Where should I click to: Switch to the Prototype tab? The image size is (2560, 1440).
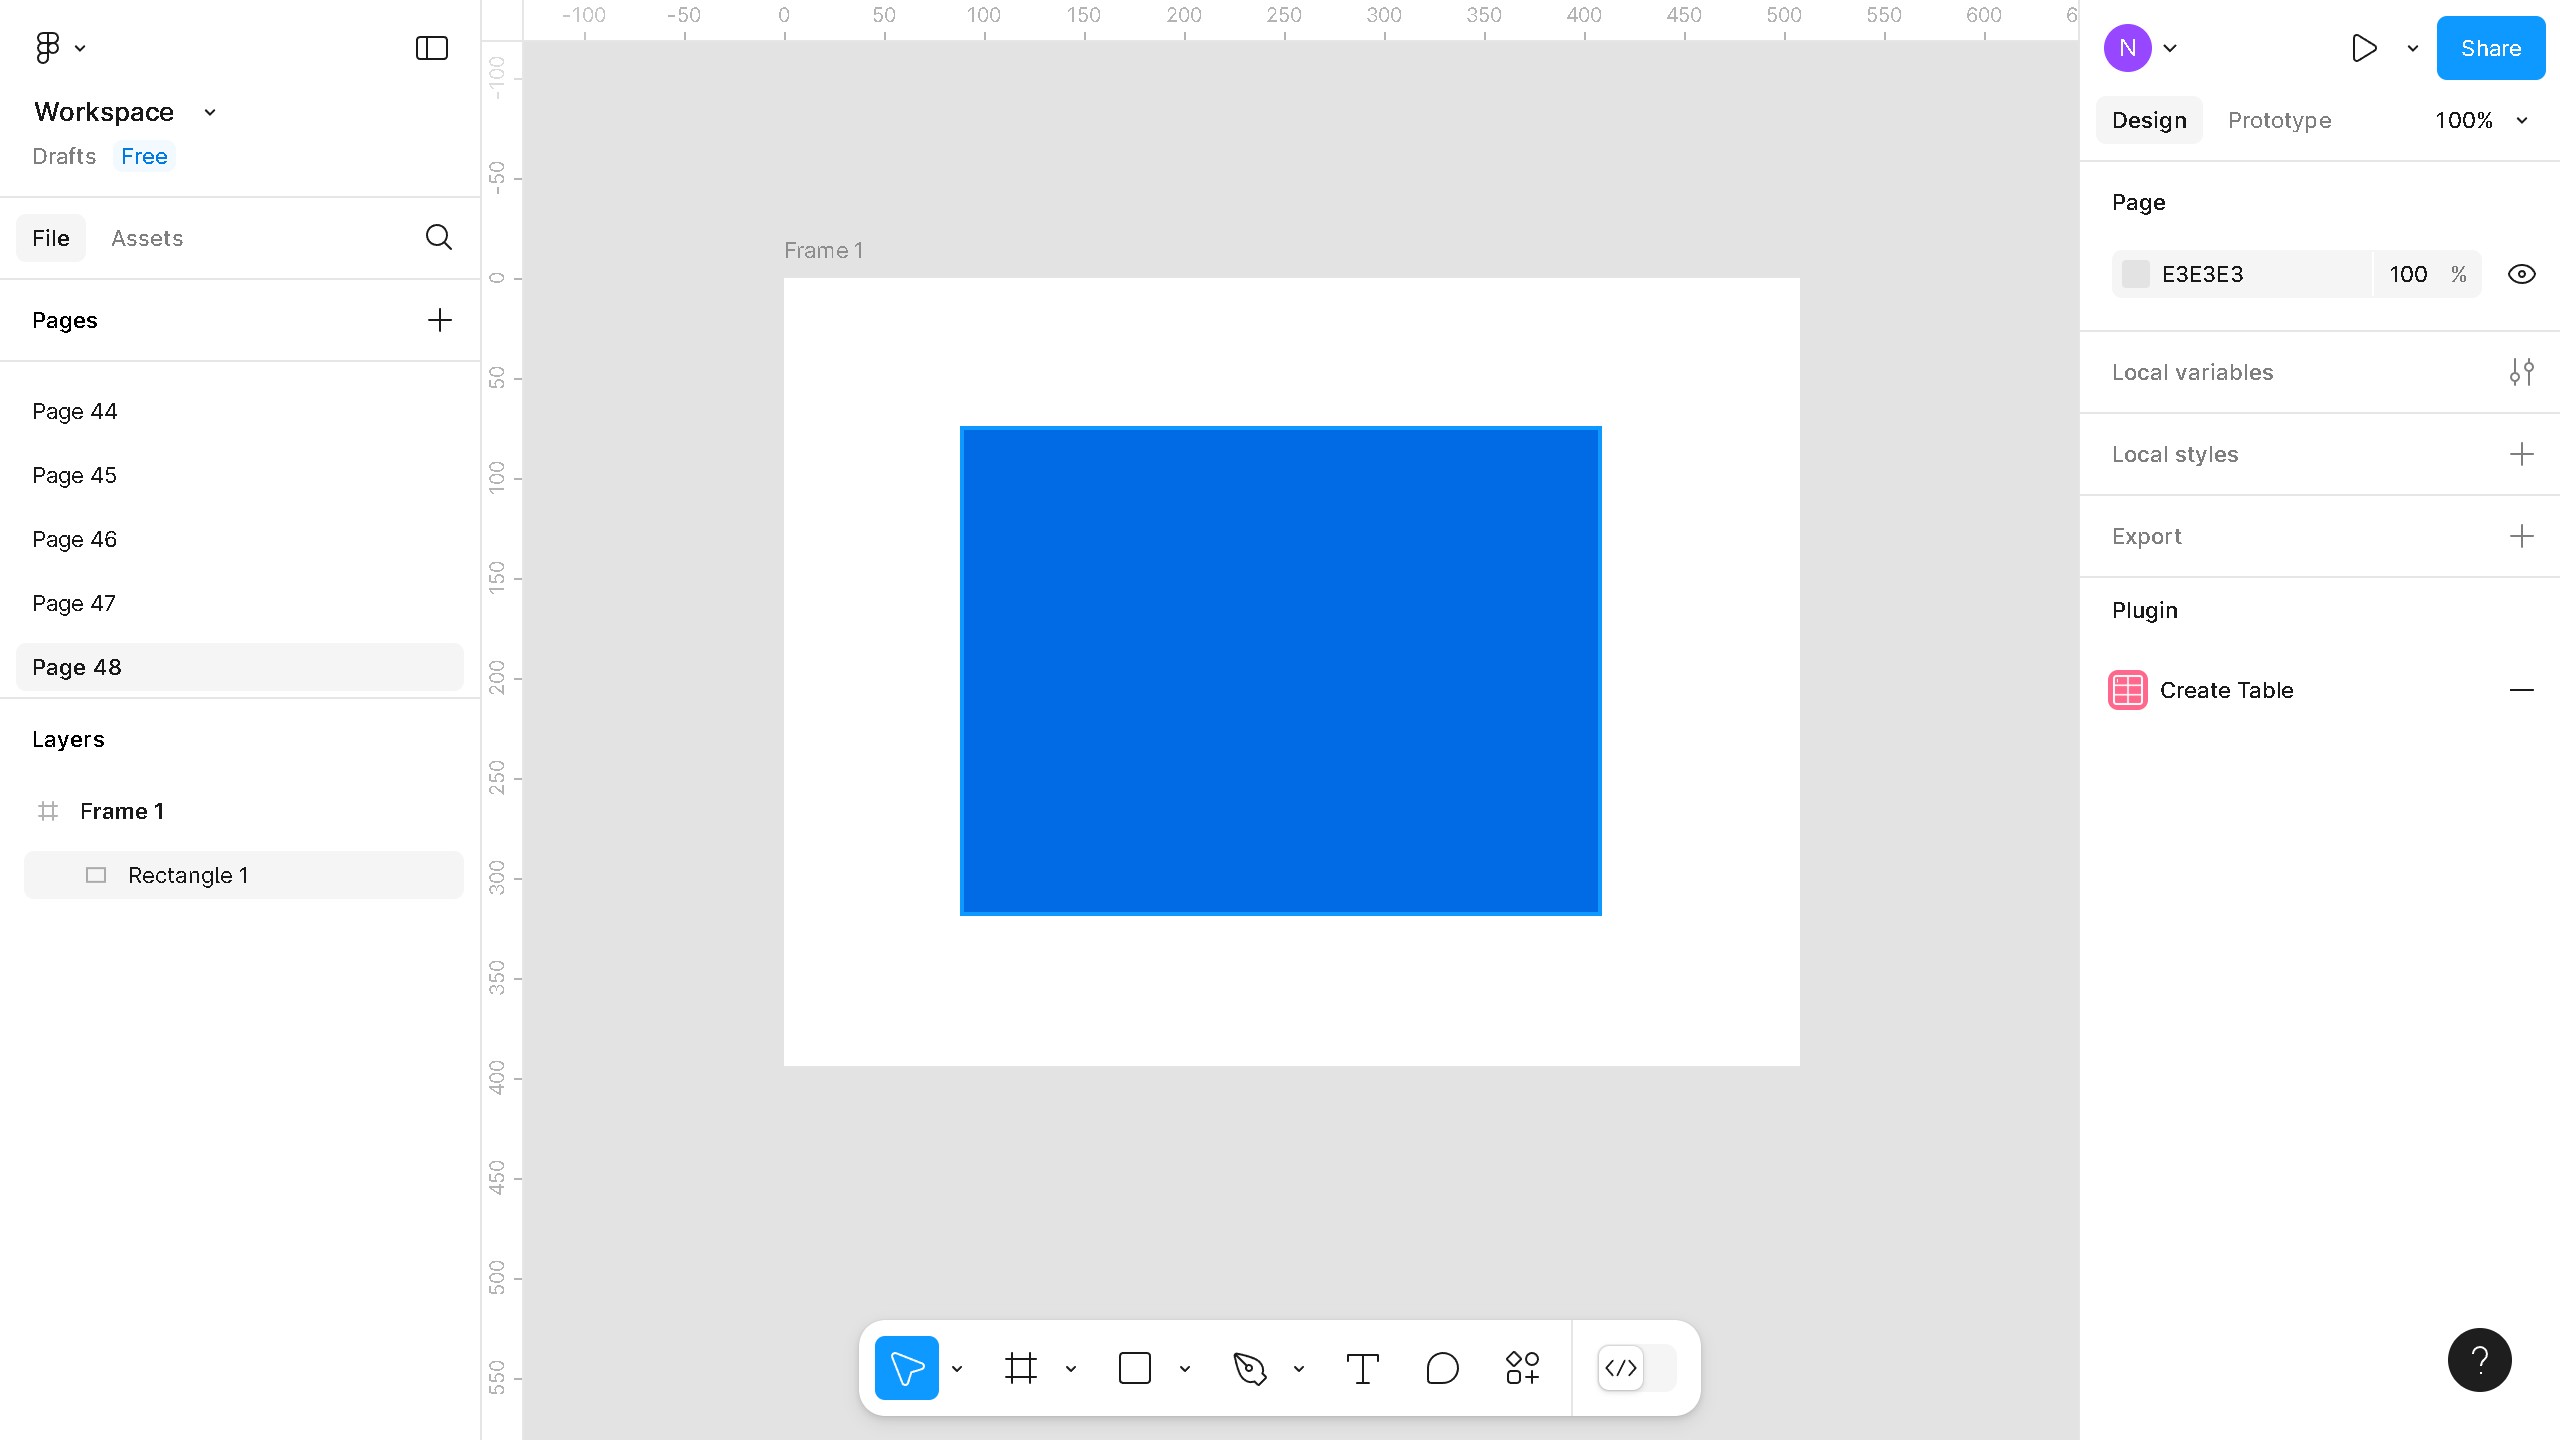(x=2279, y=120)
